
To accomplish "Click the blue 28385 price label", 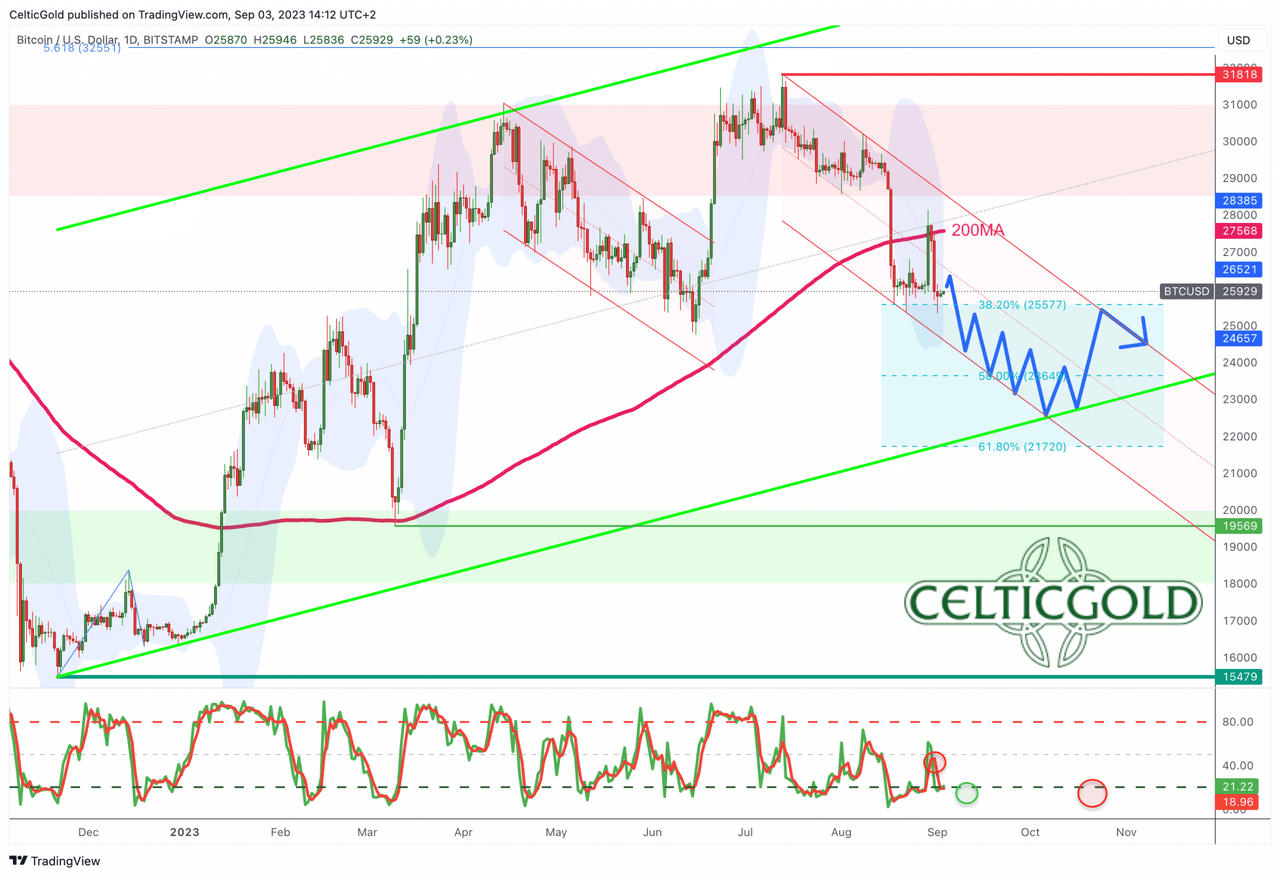I will click(x=1238, y=200).
